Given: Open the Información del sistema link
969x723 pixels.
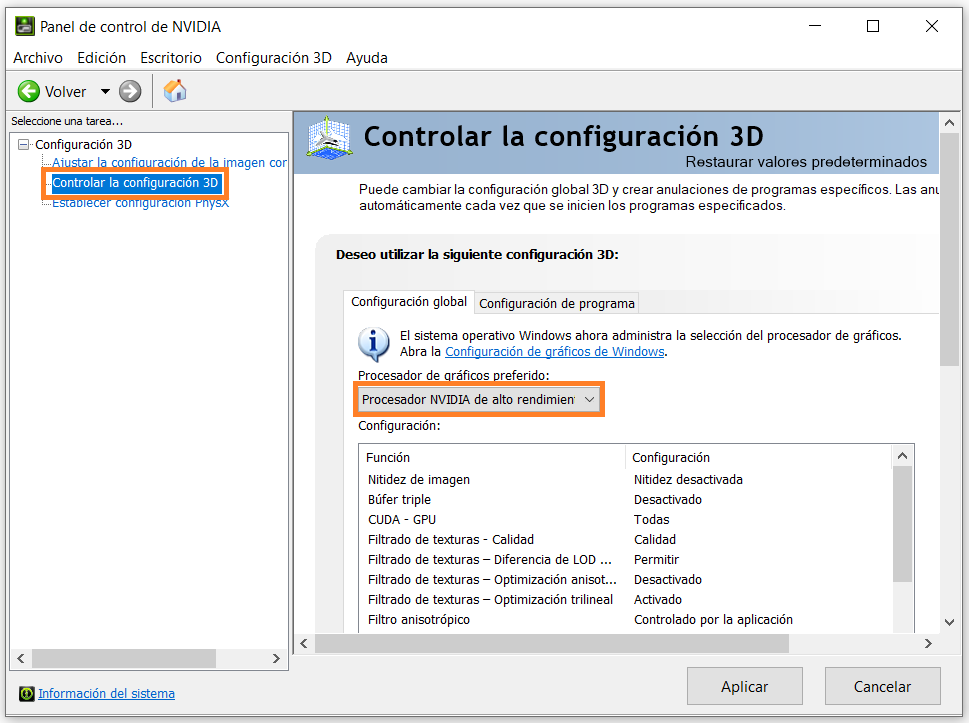Looking at the screenshot, I should [106, 693].
